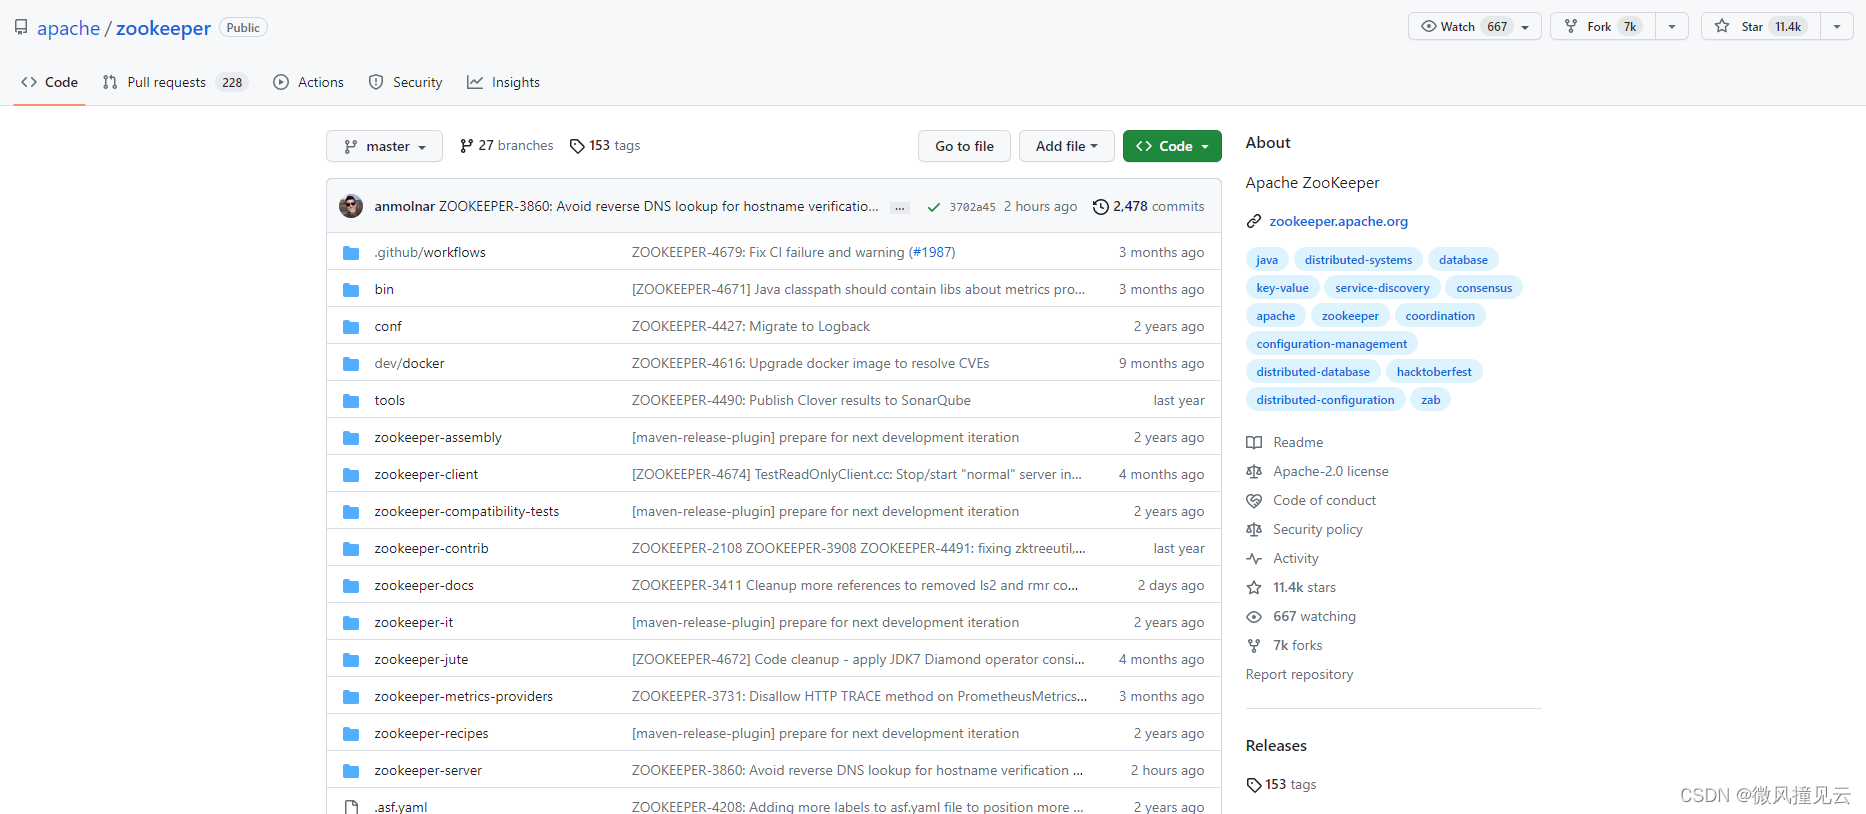Star the zookeeper repository

coord(1760,27)
